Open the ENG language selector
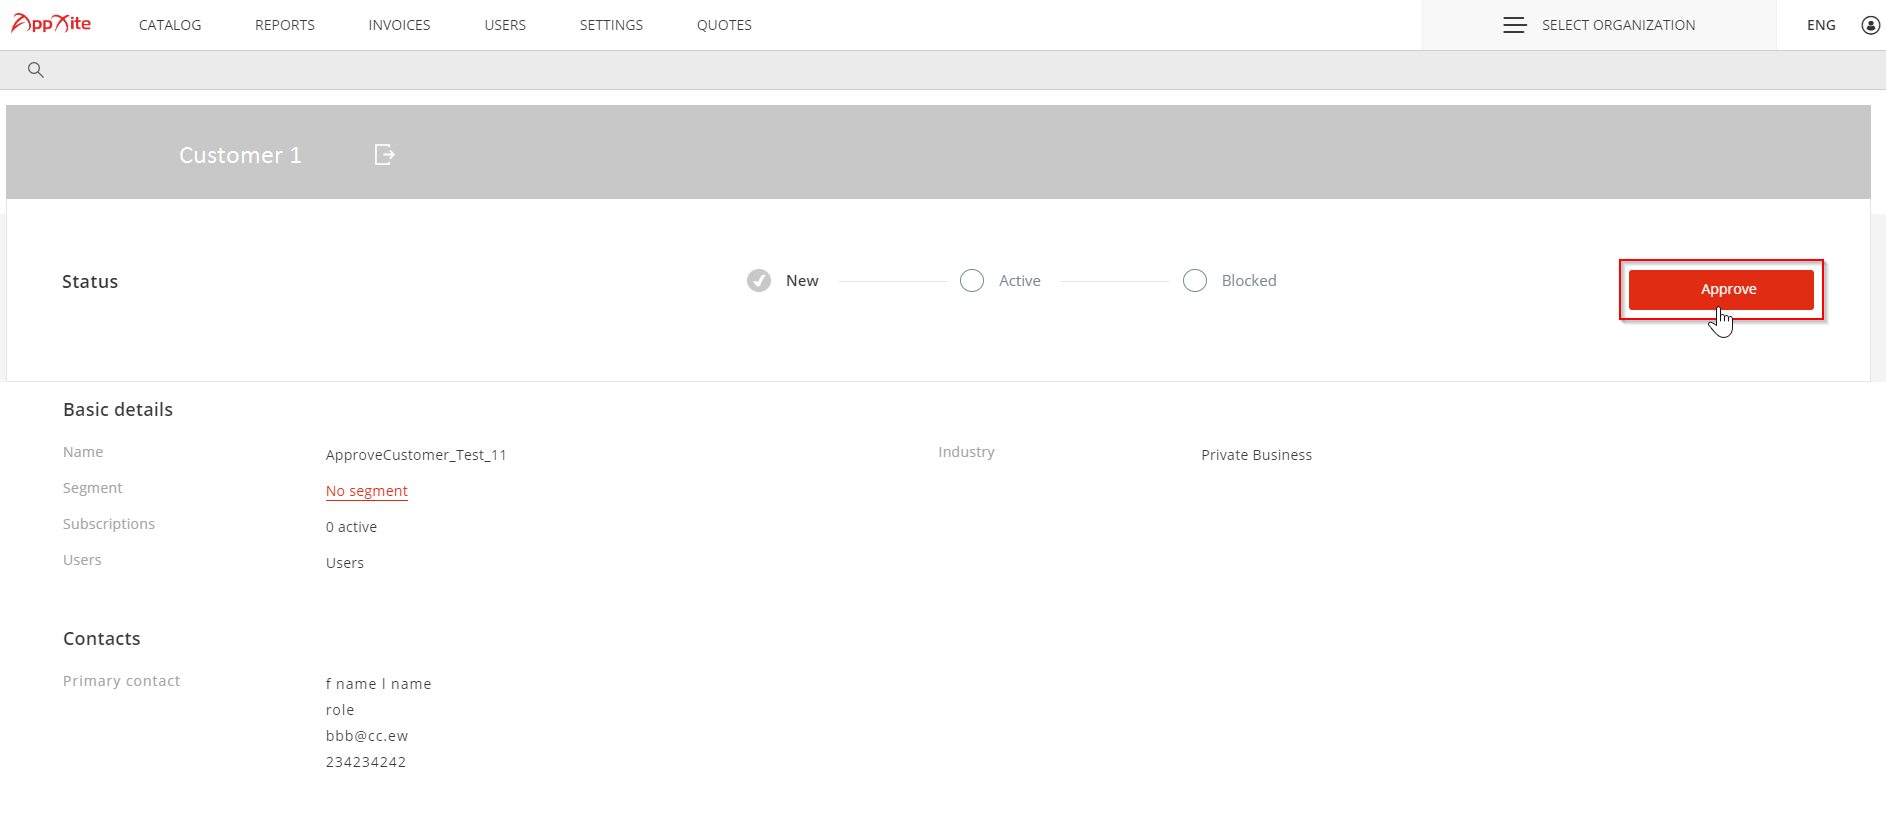Viewport: 1886px width, 821px height. (x=1821, y=25)
